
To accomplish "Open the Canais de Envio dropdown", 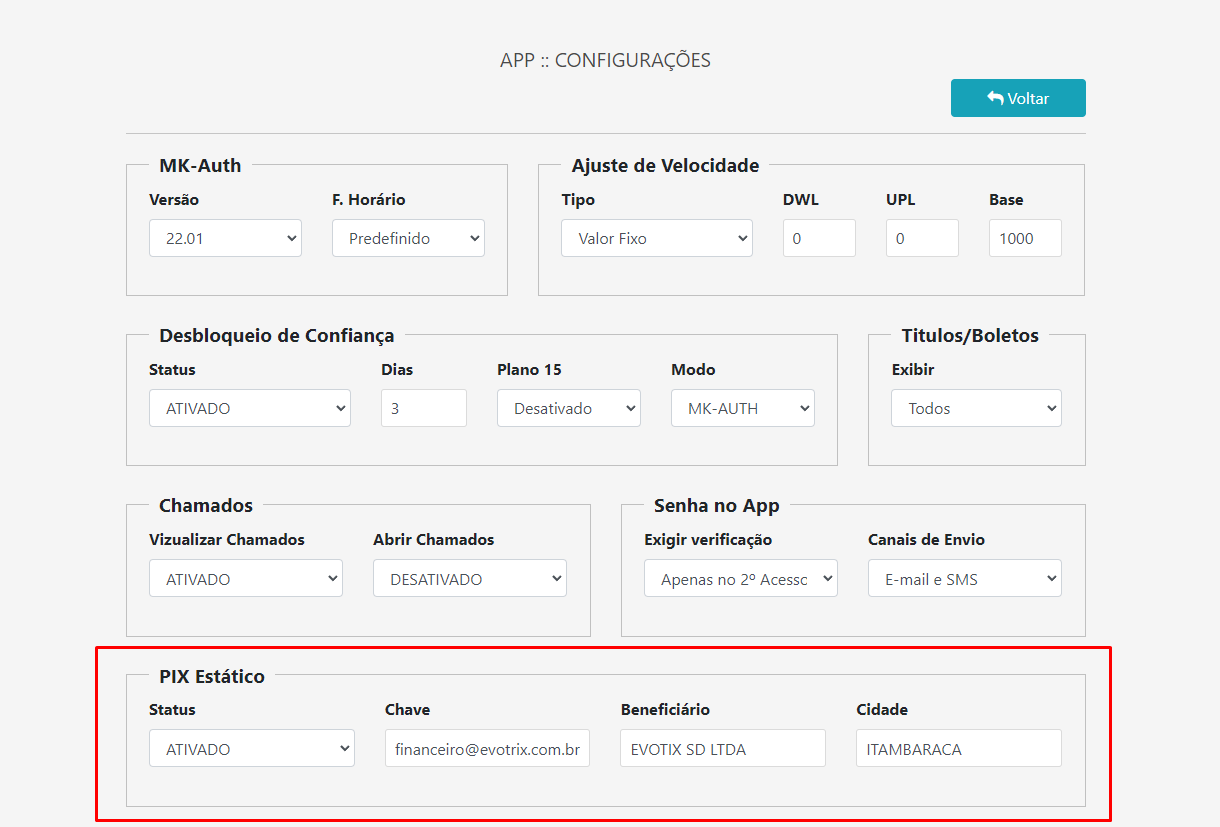I will [x=964, y=578].
